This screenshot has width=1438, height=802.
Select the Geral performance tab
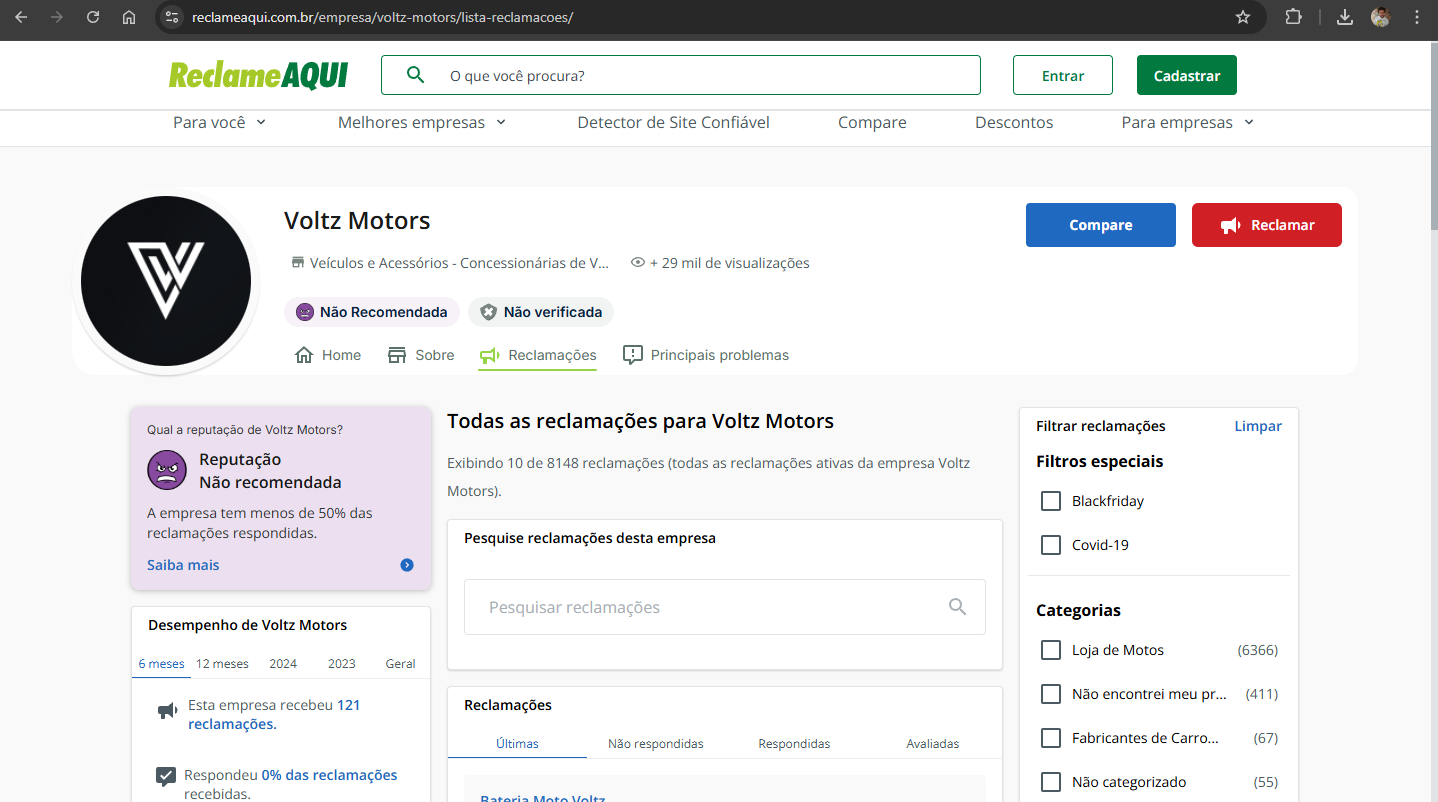(x=401, y=663)
